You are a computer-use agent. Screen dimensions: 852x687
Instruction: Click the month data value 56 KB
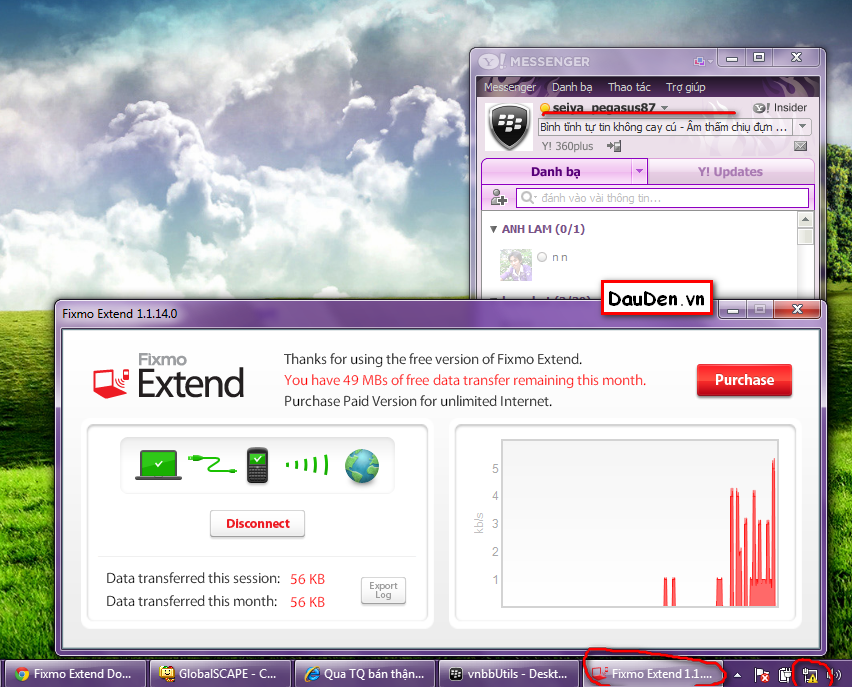coord(308,602)
